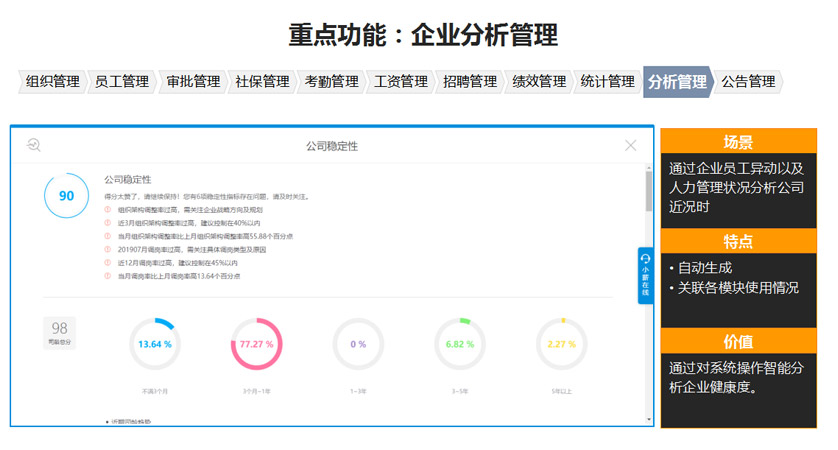This screenshot has width=838, height=450.
Task: Click the pink 77.27% donut chart
Action: tap(256, 344)
